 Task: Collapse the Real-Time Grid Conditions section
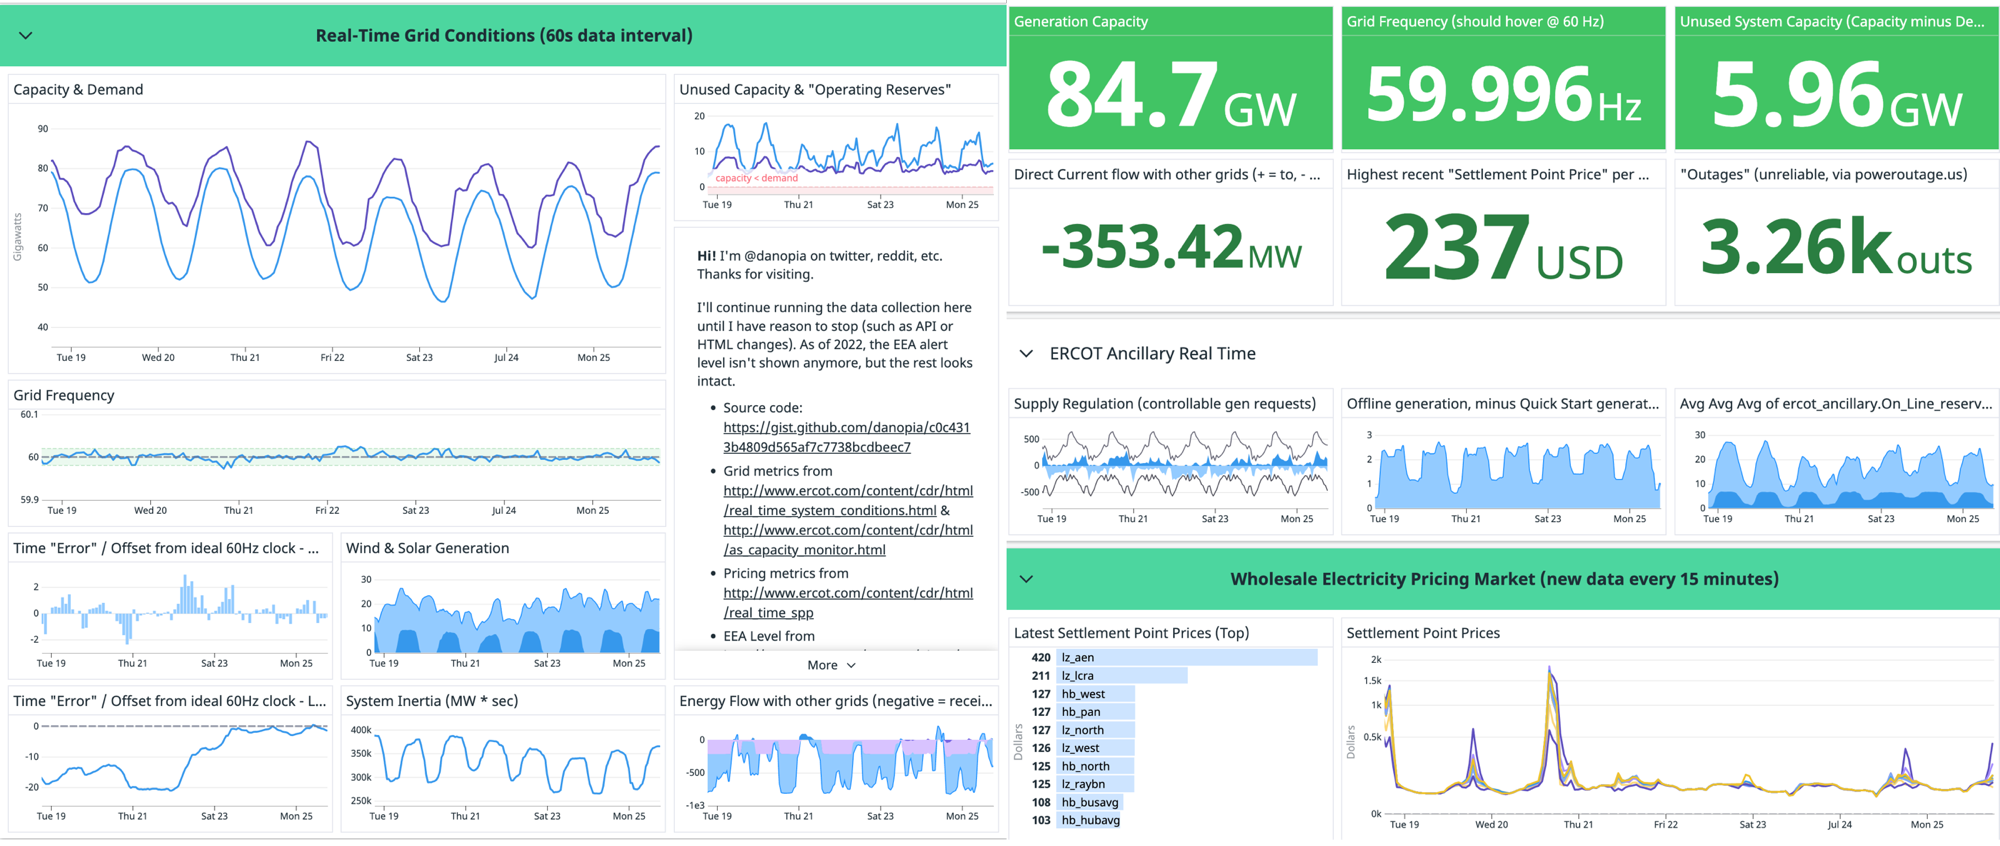[x=26, y=36]
